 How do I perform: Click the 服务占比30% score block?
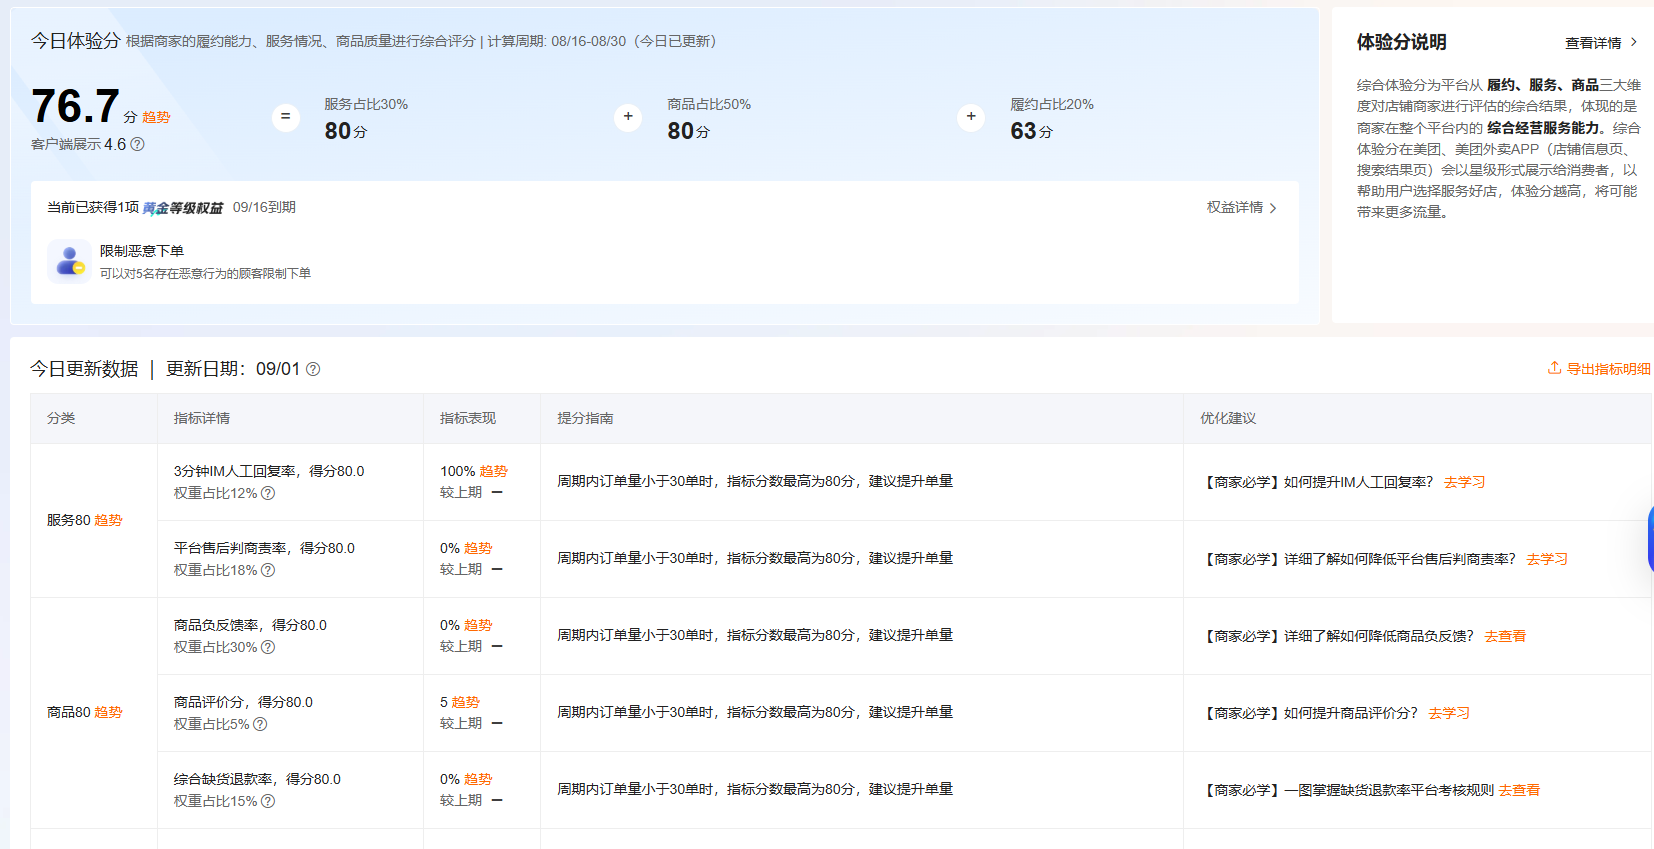(366, 118)
